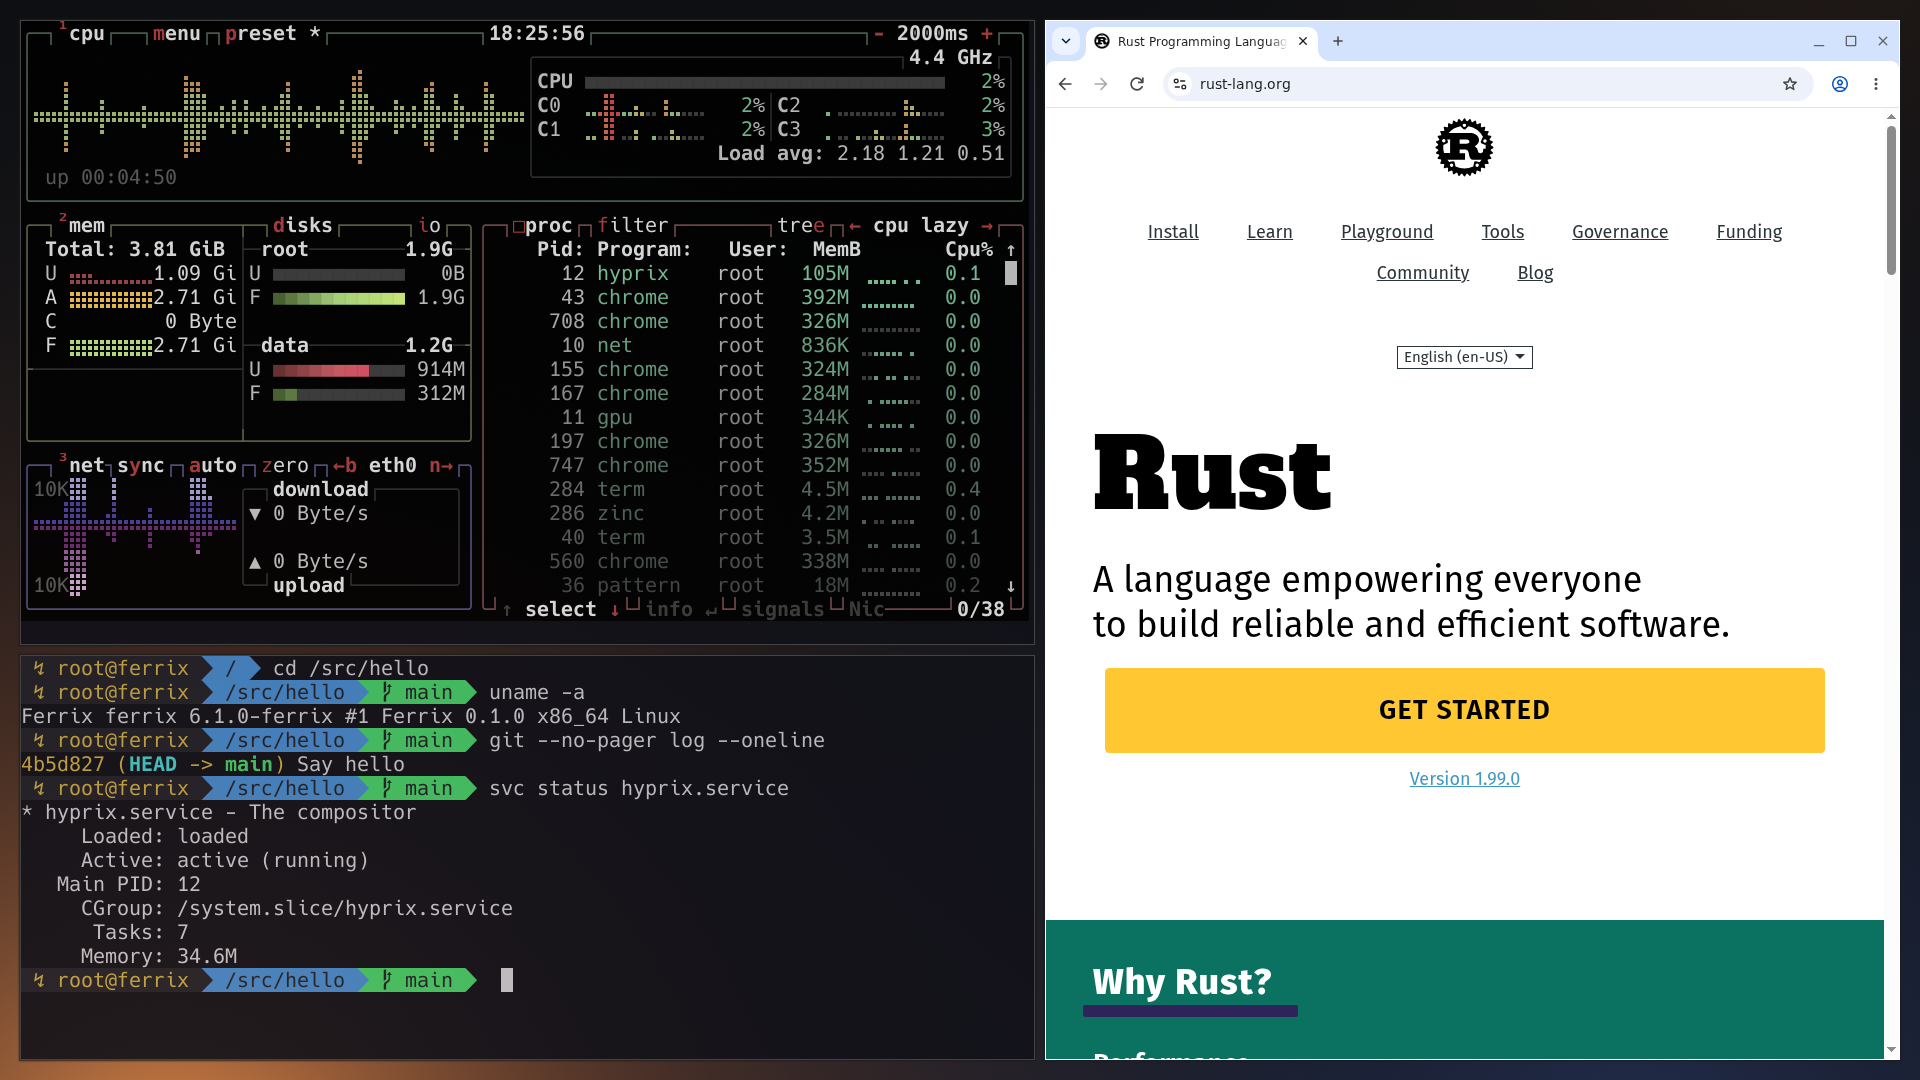The width and height of the screenshot is (1920, 1080).
Task: Open the process filter field
Action: point(633,226)
